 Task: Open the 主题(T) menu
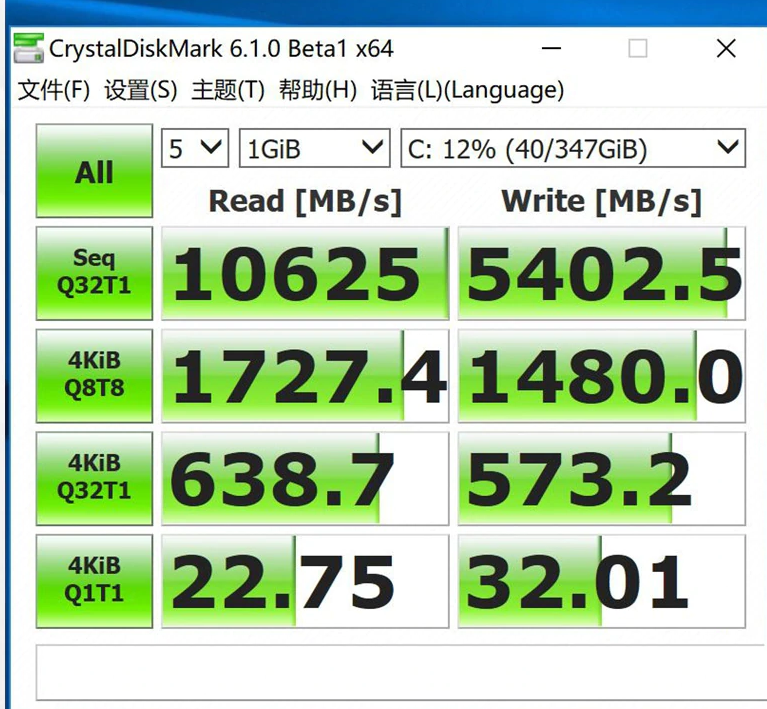point(228,90)
